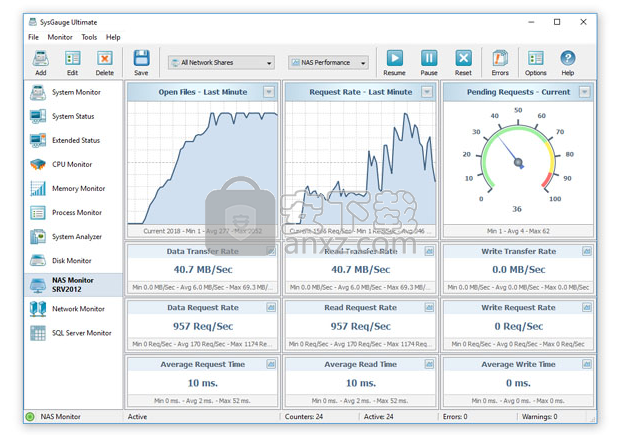Switch to Disk Monitor
Viewport: 626px width, 435px height.
[x=73, y=261]
